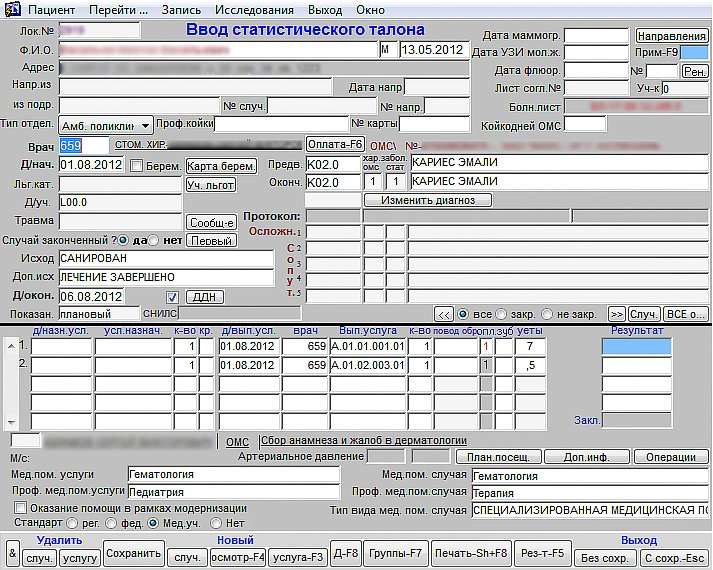713x570 pixels.
Task: Click the Доп.исх field ЛЕЧЕНИЕ ЗАВЕРШЕНО
Action: (x=166, y=277)
